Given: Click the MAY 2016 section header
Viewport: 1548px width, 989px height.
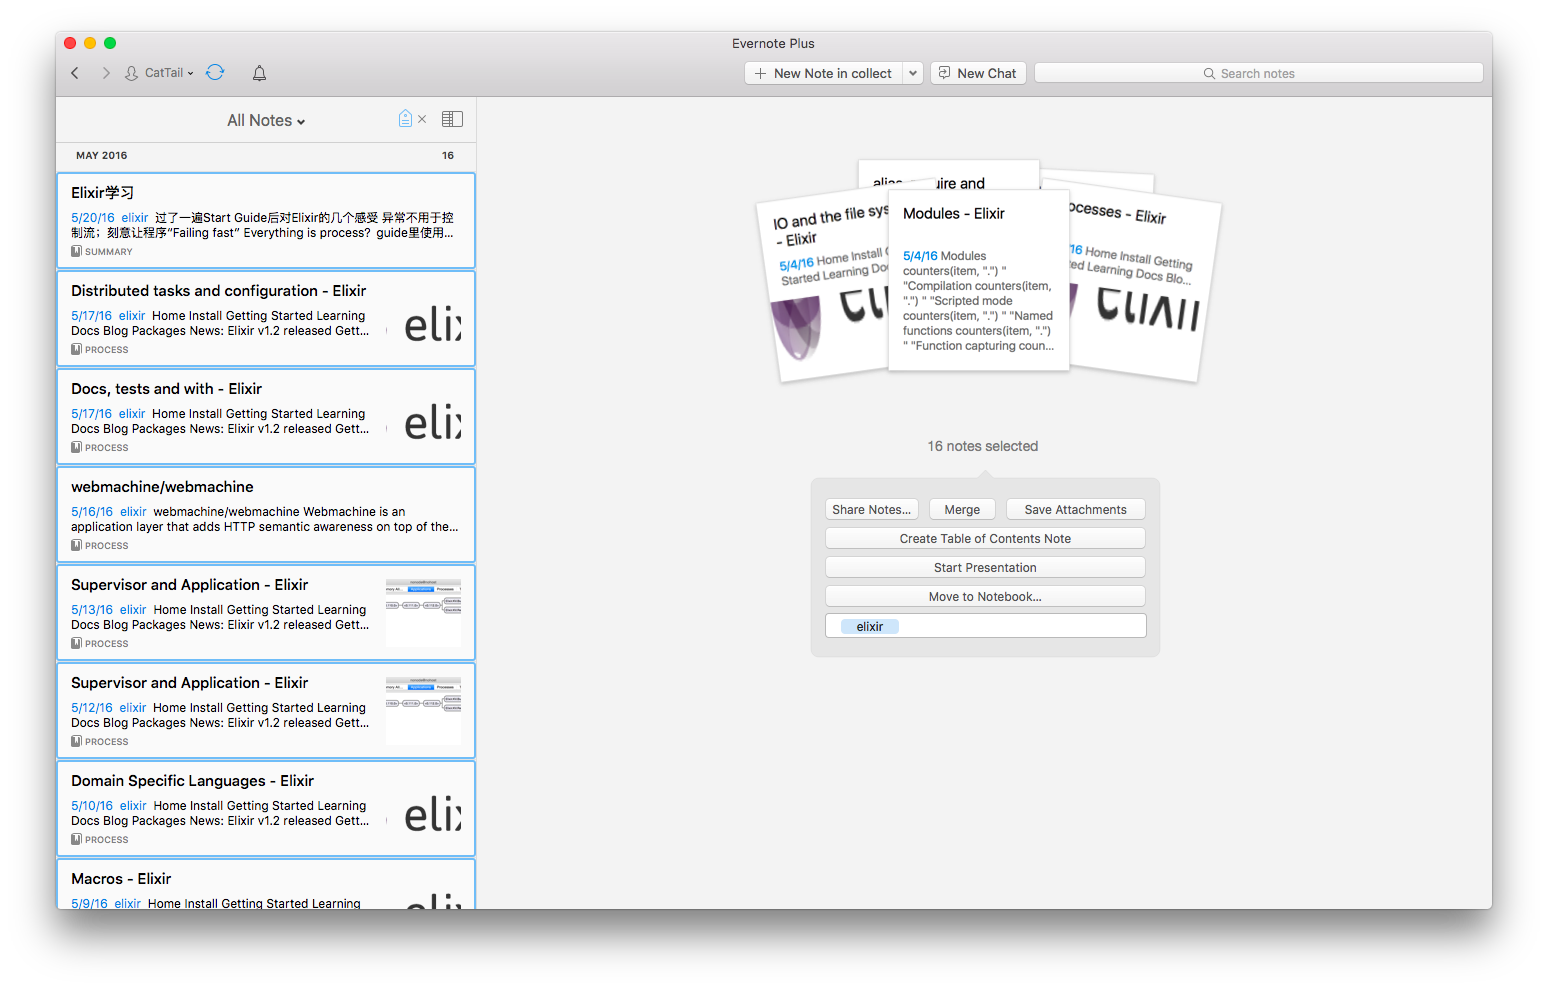Looking at the screenshot, I should (x=102, y=156).
